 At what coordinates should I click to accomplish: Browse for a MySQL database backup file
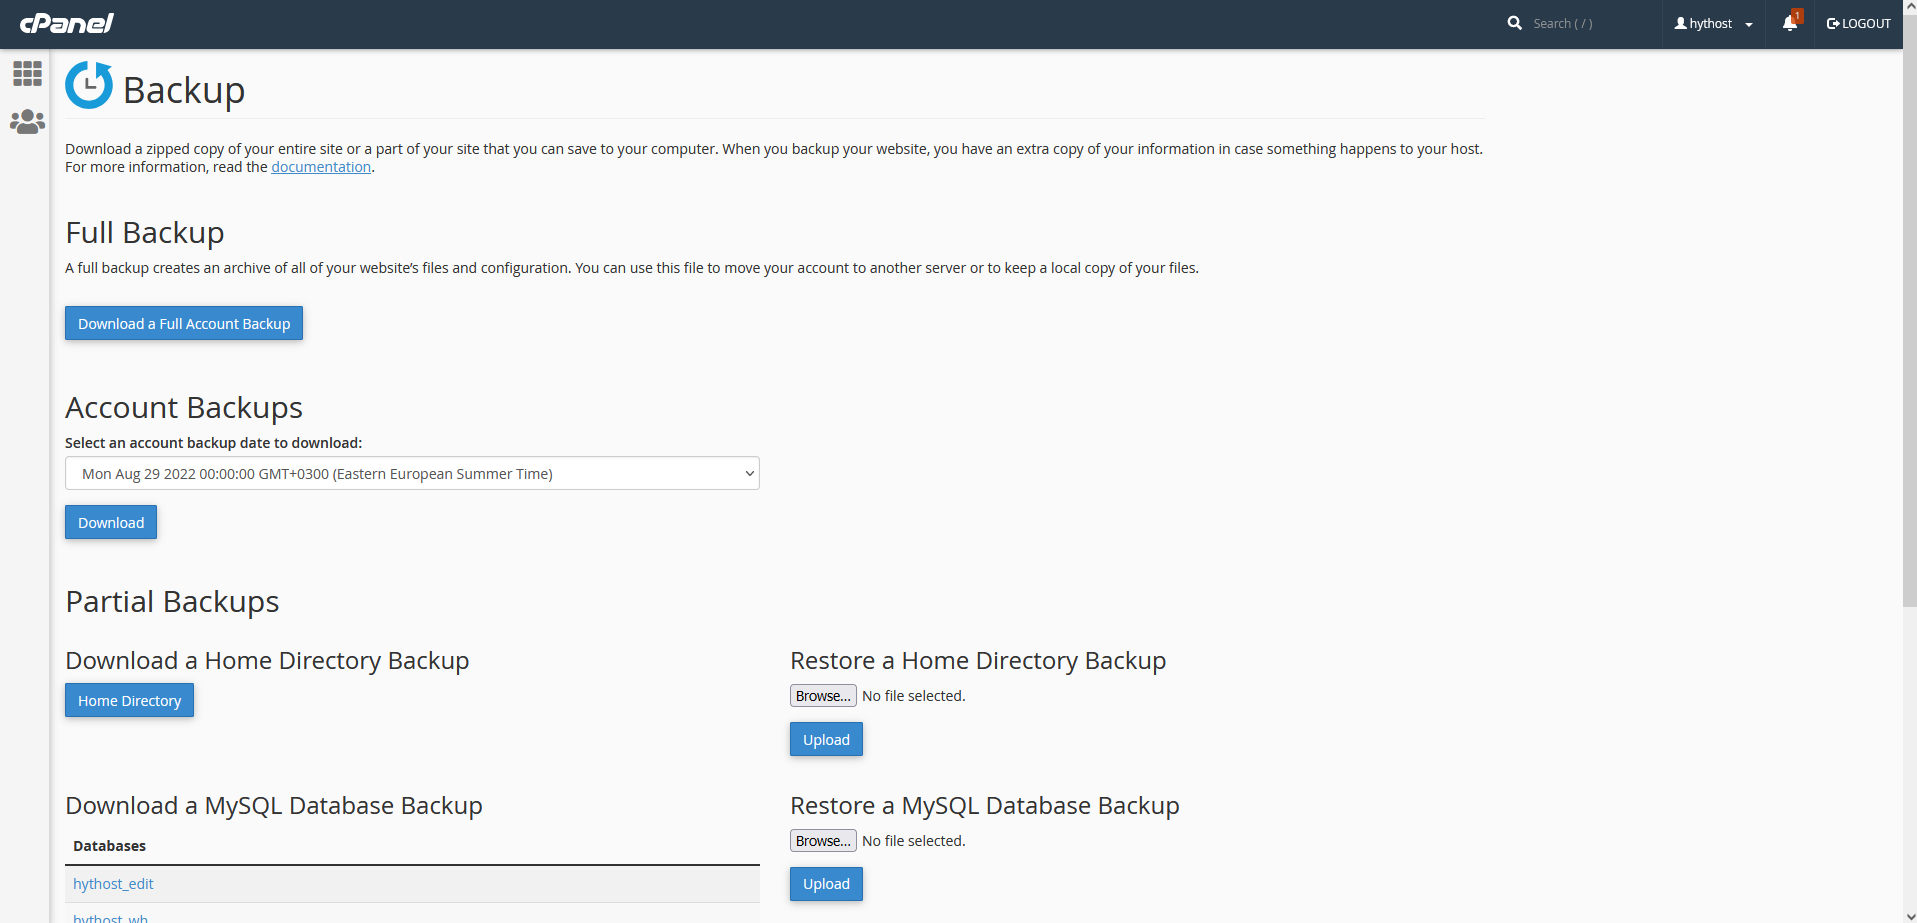pos(823,841)
